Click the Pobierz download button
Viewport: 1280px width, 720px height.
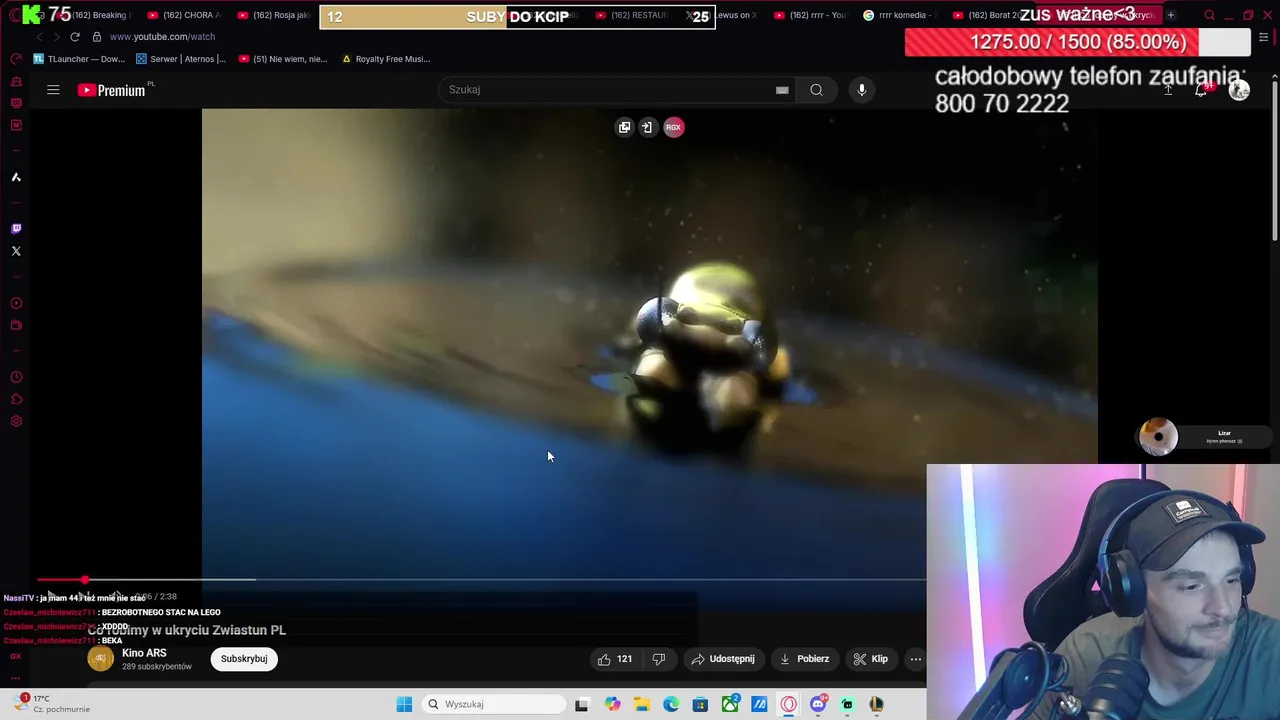(804, 659)
